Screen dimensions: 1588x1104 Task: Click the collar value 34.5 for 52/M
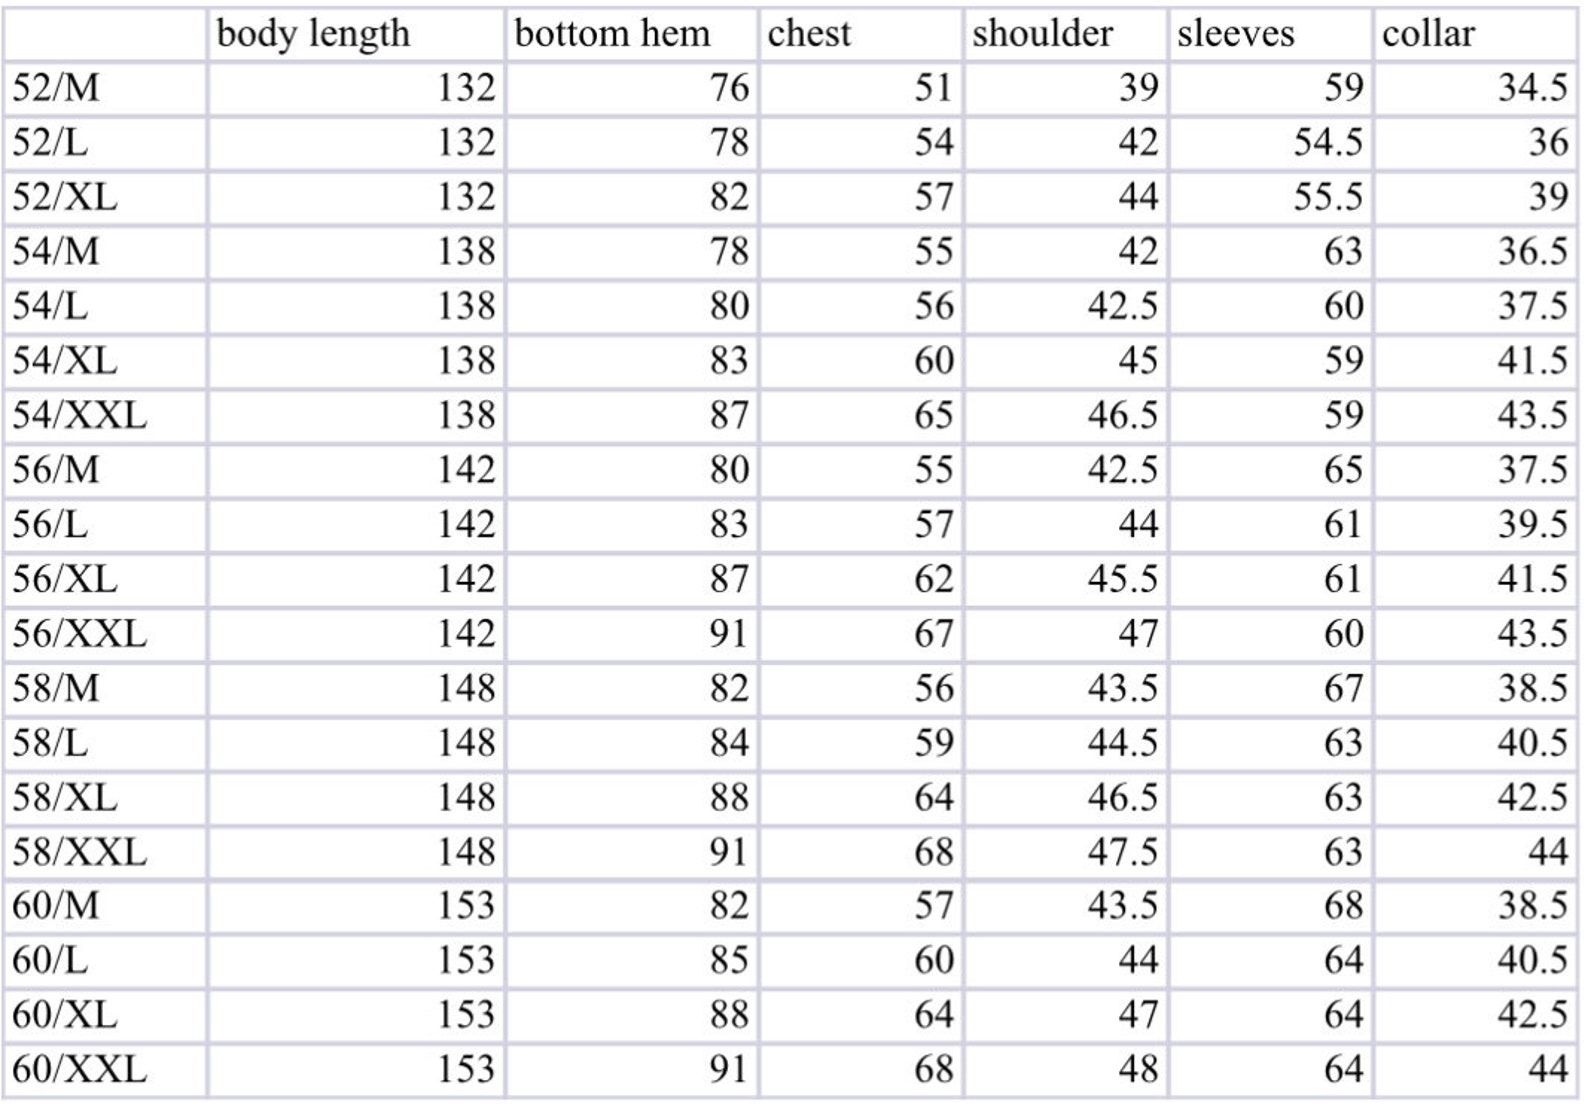pyautogui.click(x=1531, y=88)
